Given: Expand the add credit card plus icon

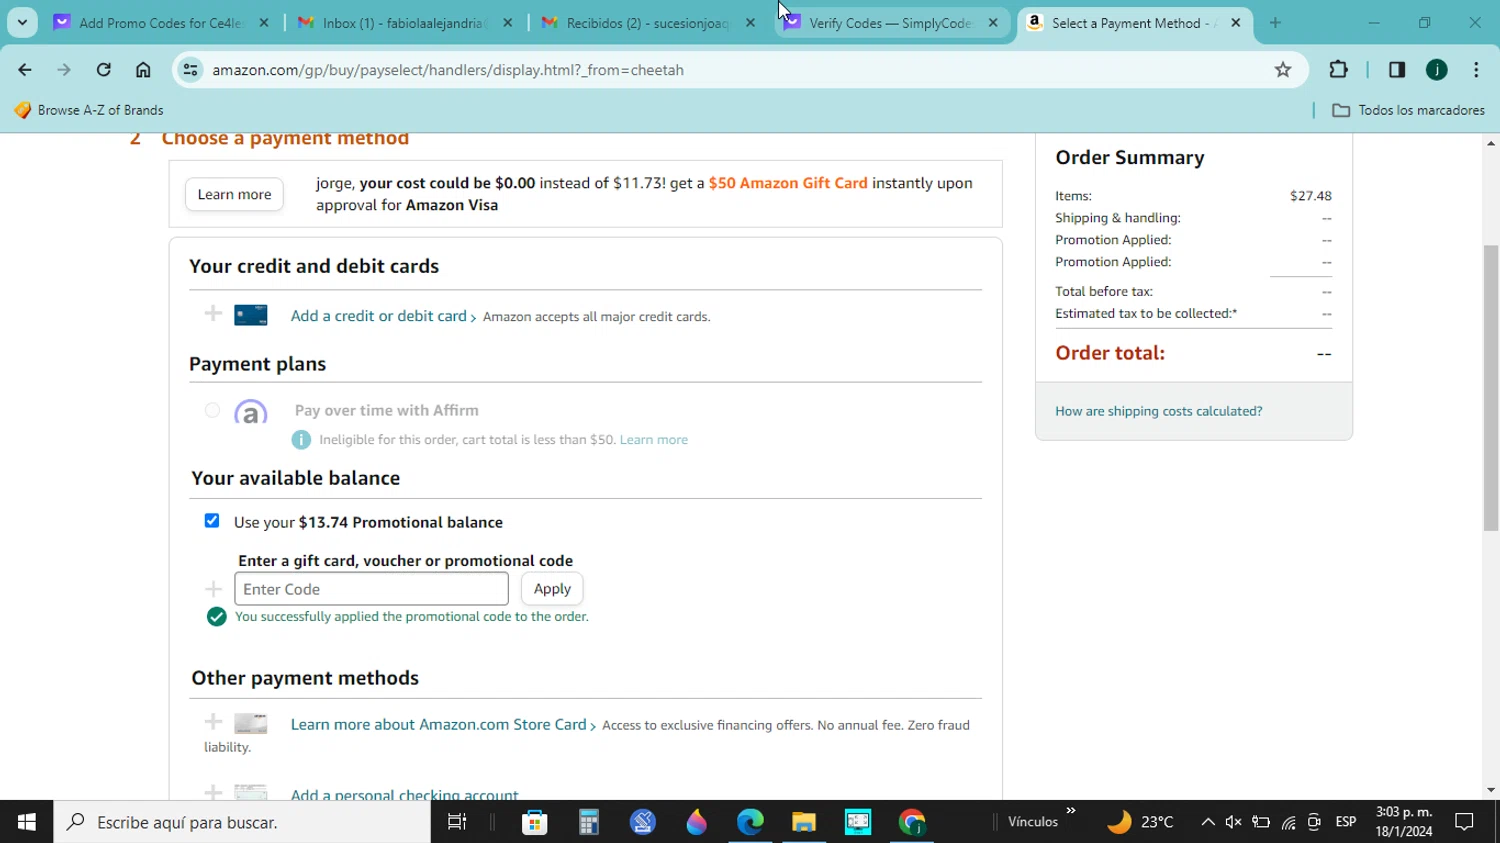Looking at the screenshot, I should (213, 314).
